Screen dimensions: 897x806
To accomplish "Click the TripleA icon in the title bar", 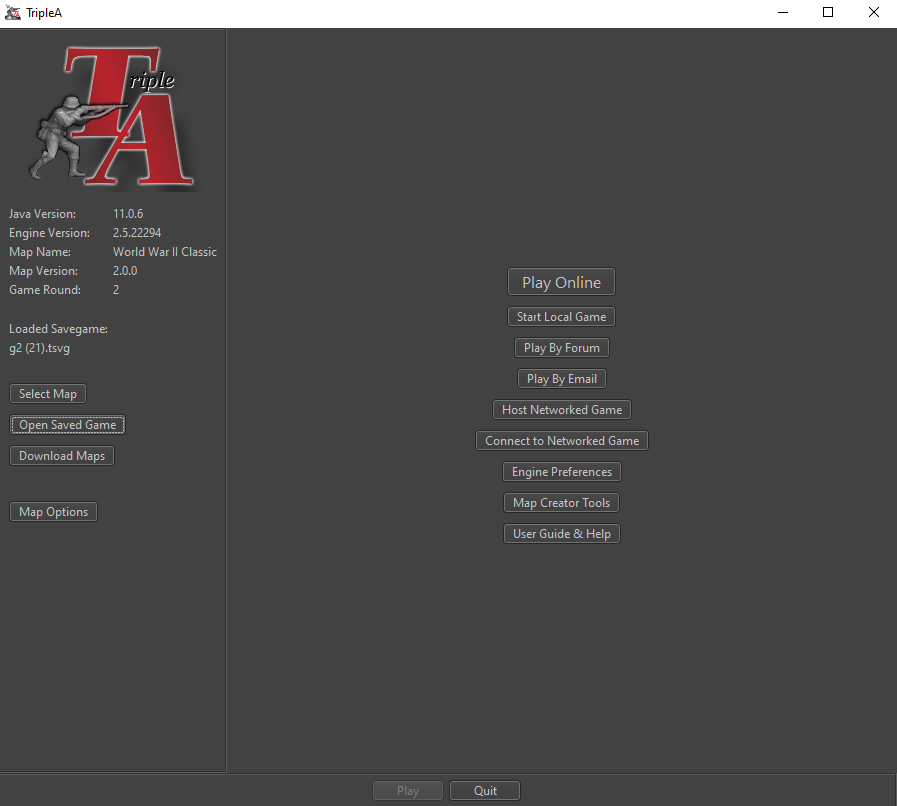I will click(13, 13).
